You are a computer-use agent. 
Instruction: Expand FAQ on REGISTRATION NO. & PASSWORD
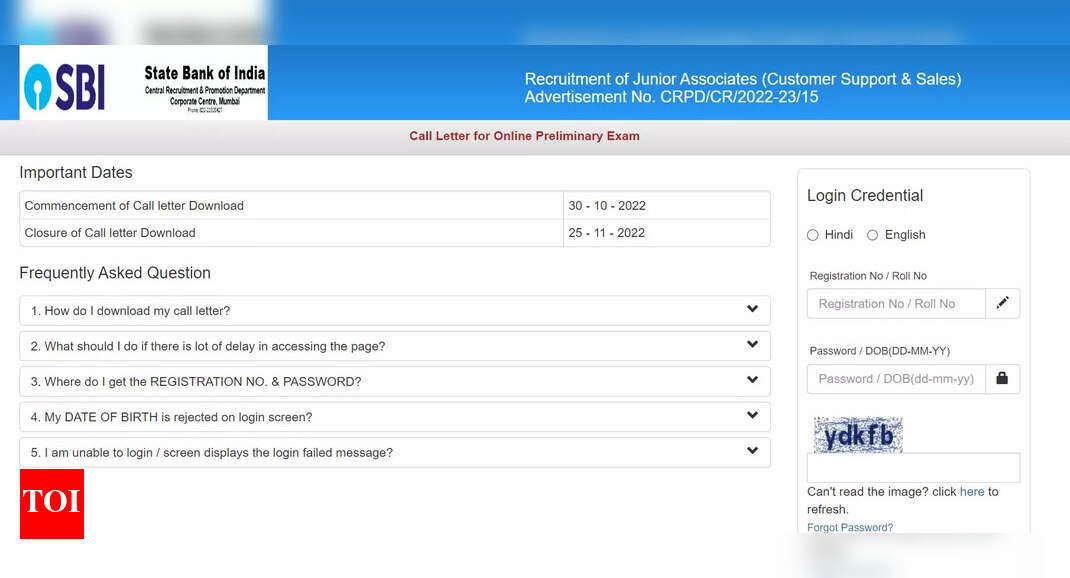(x=394, y=381)
